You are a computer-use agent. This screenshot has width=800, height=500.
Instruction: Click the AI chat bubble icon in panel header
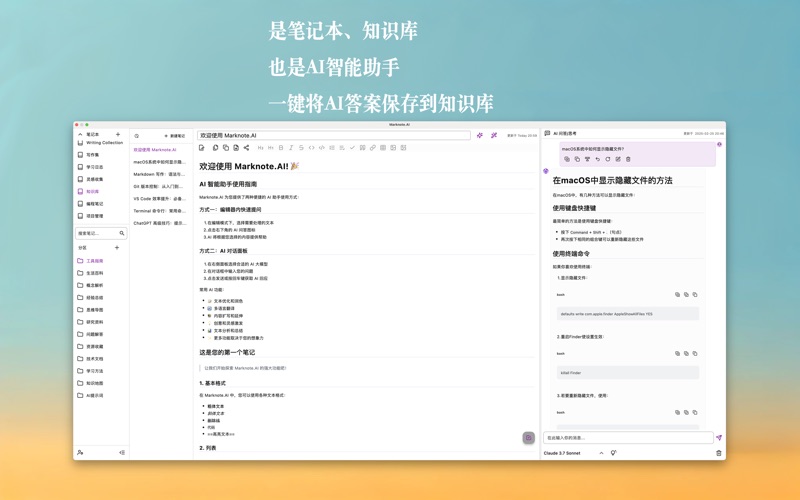547,133
